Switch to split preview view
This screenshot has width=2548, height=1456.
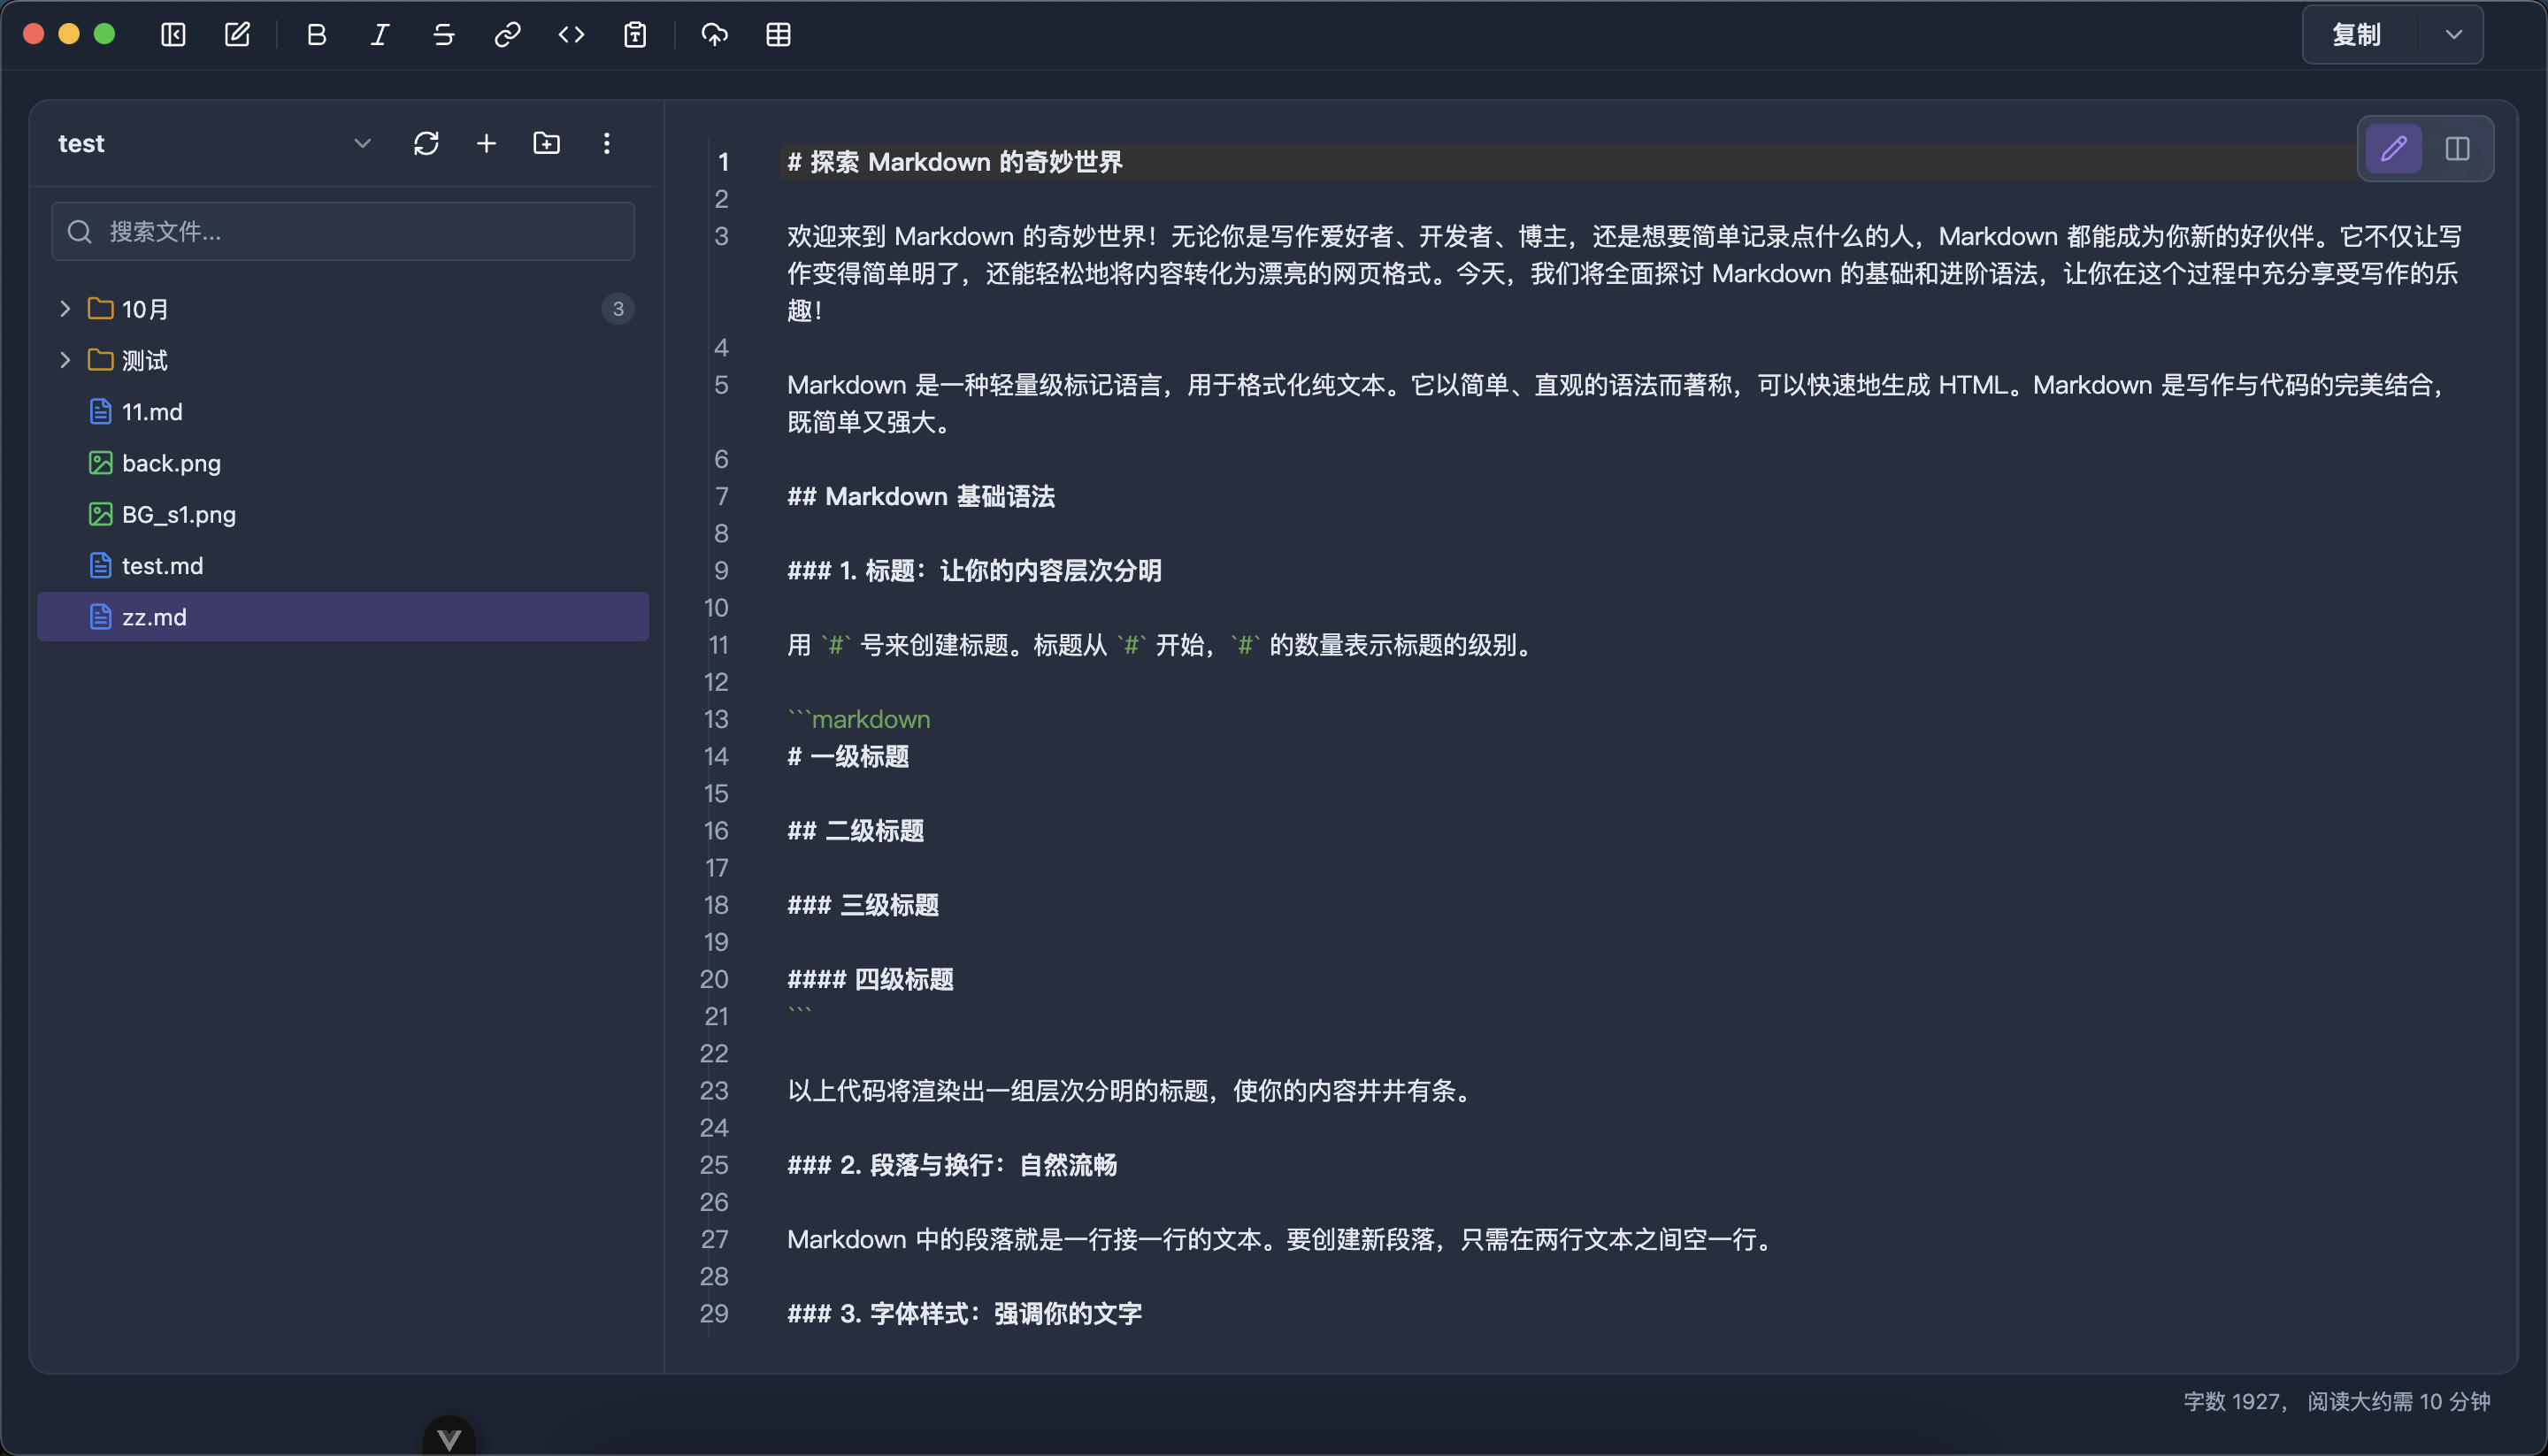tap(2457, 149)
